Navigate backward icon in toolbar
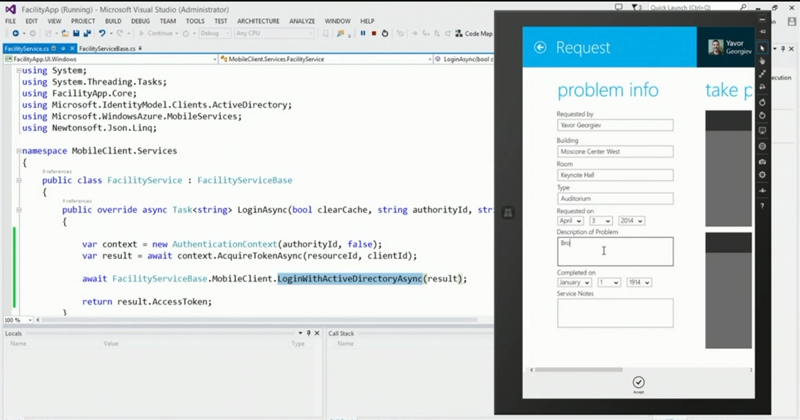This screenshot has height=420, width=800. tap(15, 33)
